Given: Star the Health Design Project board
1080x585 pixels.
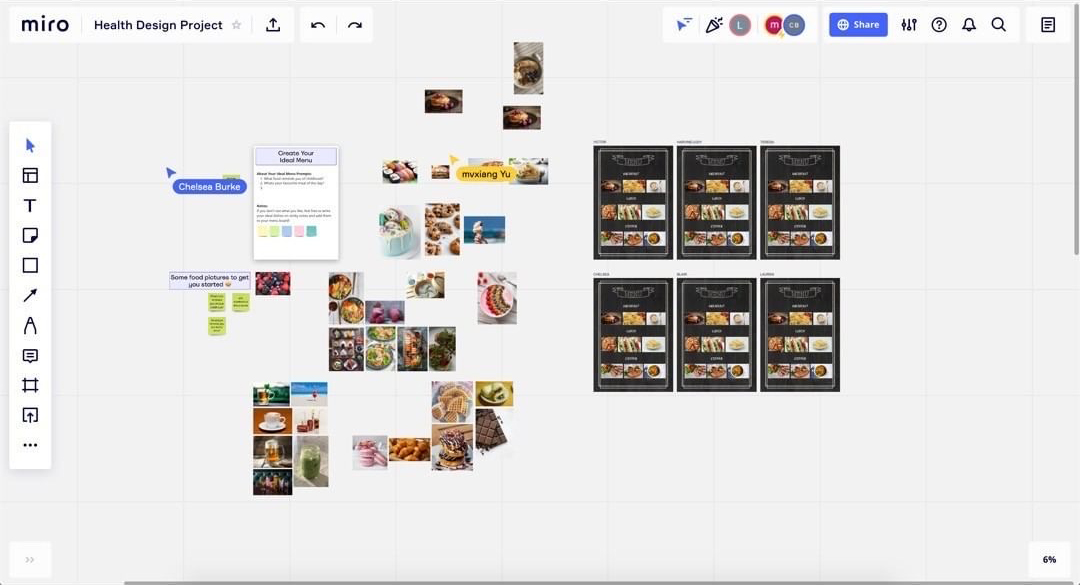Looking at the screenshot, I should click(x=236, y=25).
